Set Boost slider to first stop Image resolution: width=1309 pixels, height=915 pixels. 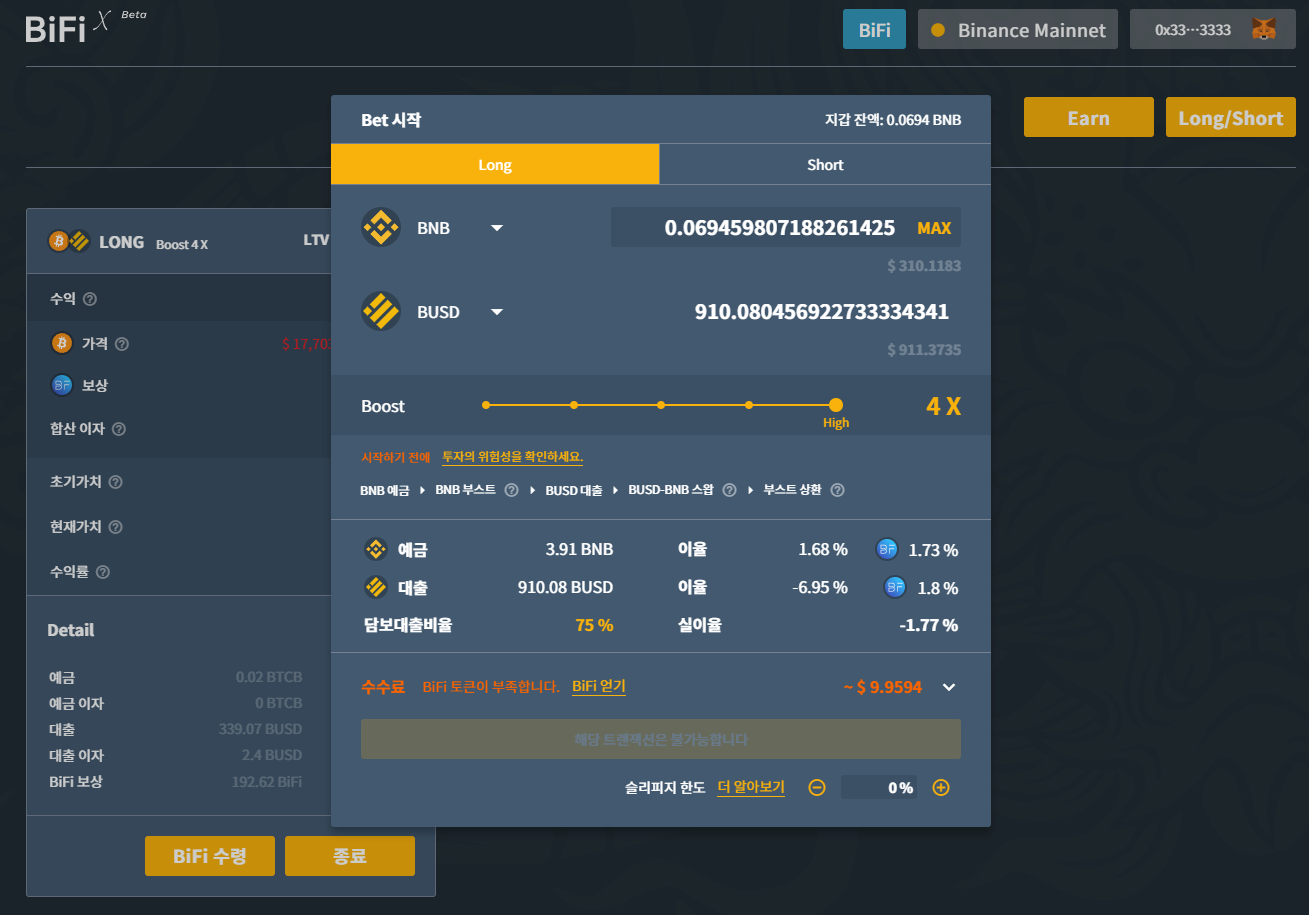point(486,405)
